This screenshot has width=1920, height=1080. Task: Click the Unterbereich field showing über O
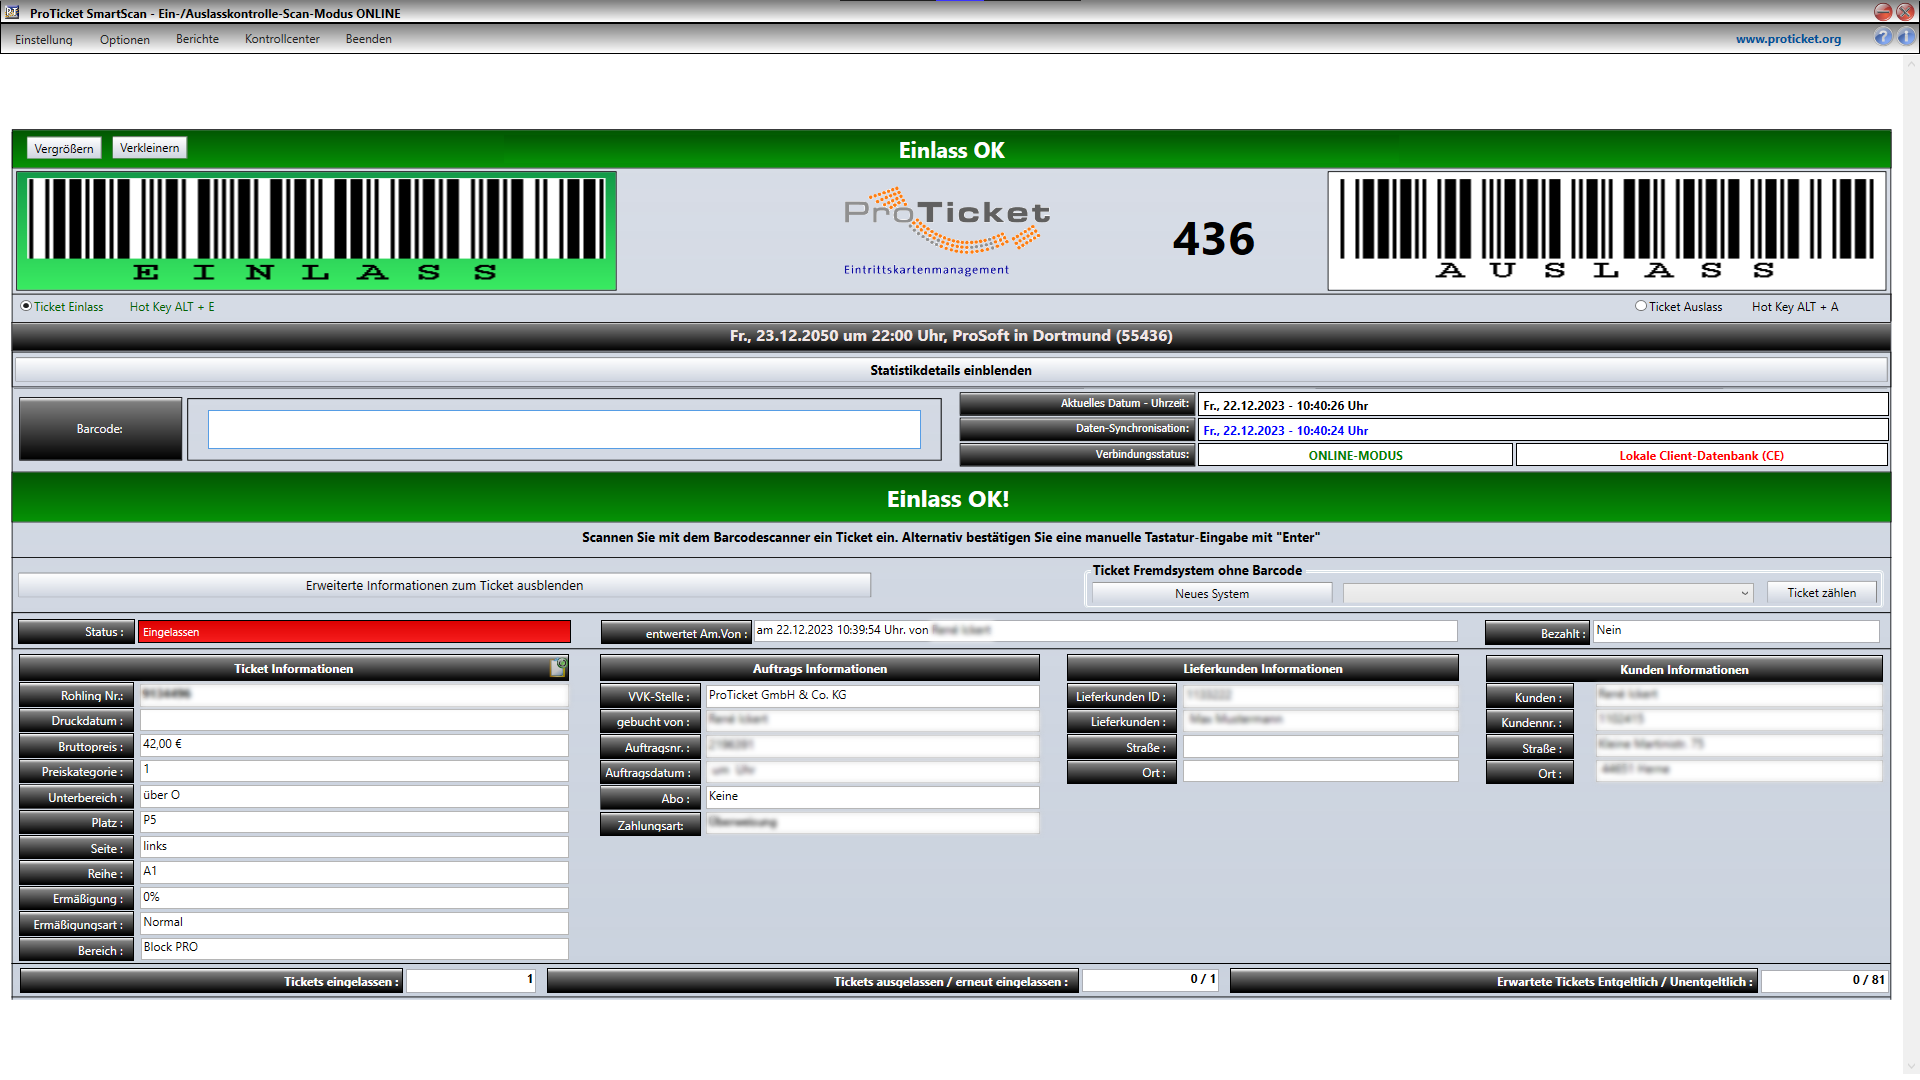point(354,796)
